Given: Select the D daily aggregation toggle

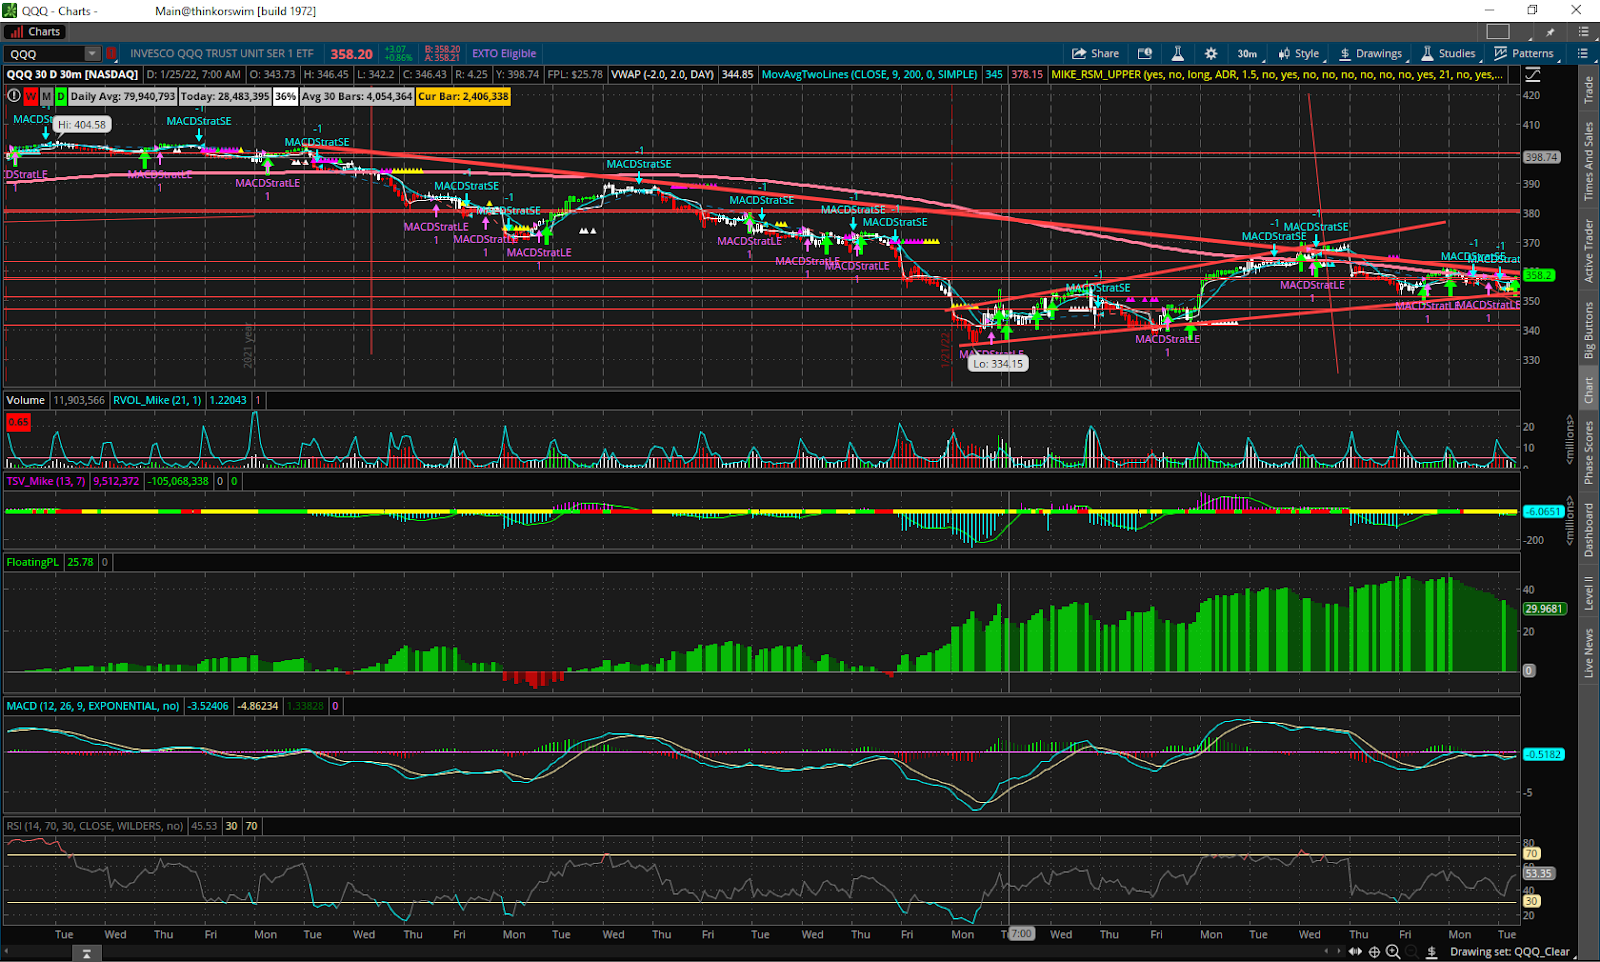Looking at the screenshot, I should 59,96.
